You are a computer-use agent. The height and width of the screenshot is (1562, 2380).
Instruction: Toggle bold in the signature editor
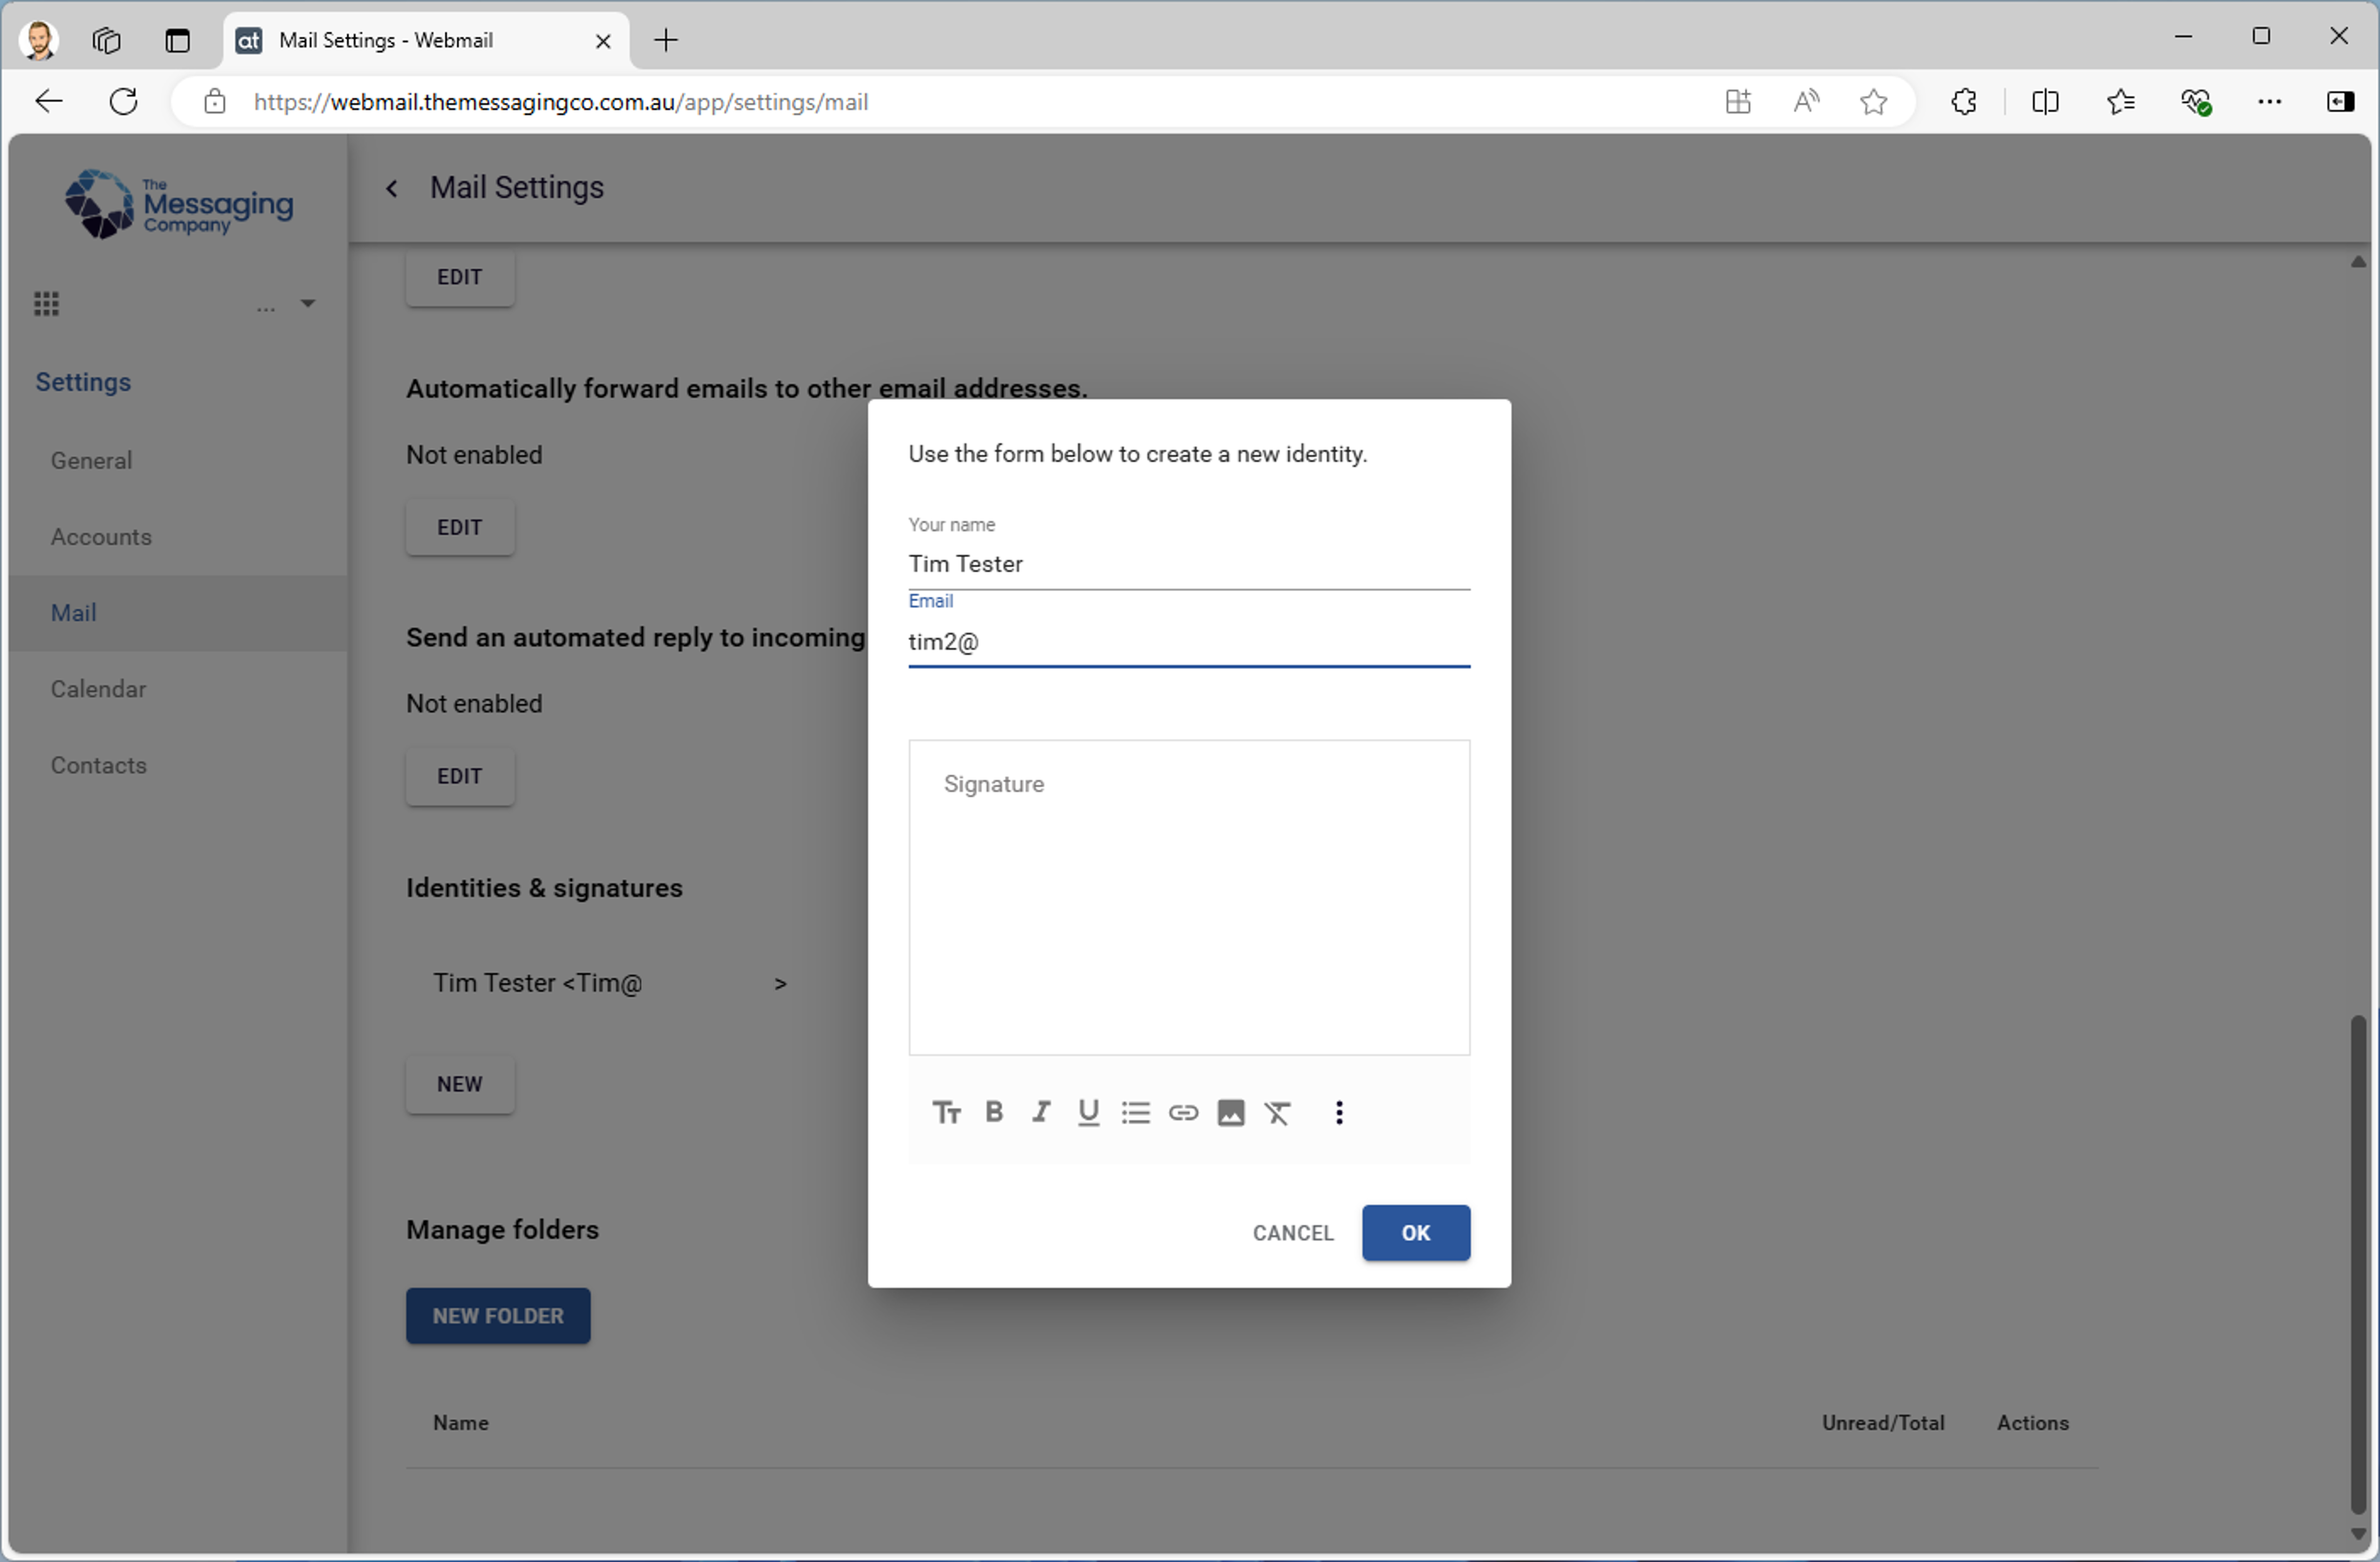994,1112
